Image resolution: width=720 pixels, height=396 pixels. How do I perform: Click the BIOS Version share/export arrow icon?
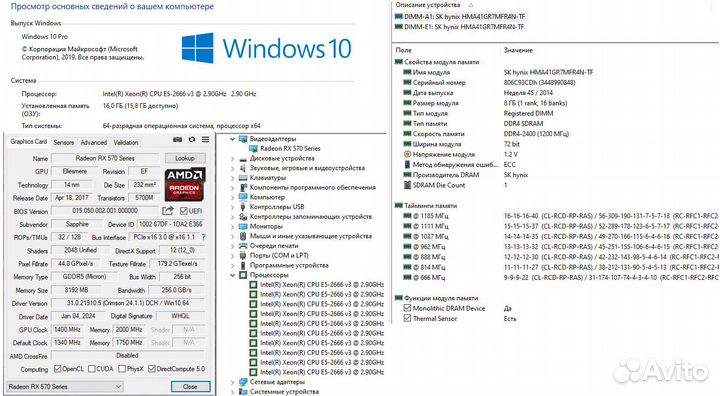[x=168, y=211]
